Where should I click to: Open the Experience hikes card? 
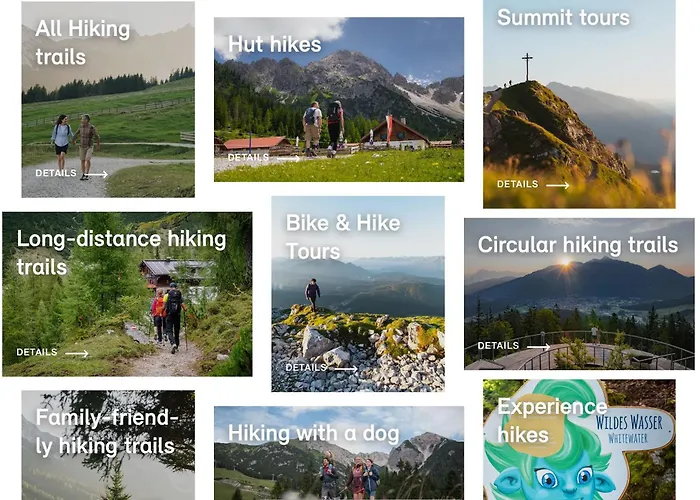click(579, 440)
